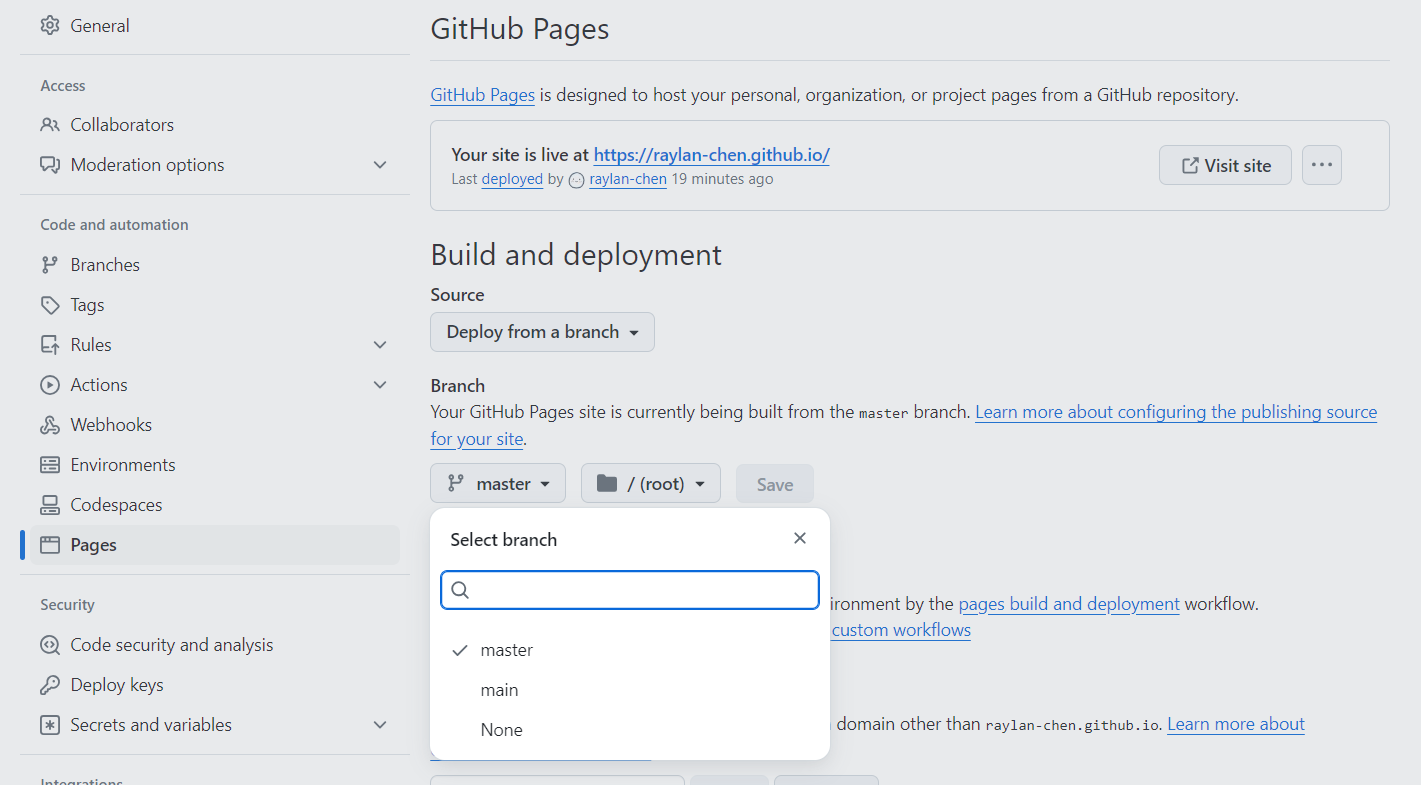Image resolution: width=1421 pixels, height=785 pixels.
Task: Click the Select branch popup title
Action: click(x=503, y=539)
